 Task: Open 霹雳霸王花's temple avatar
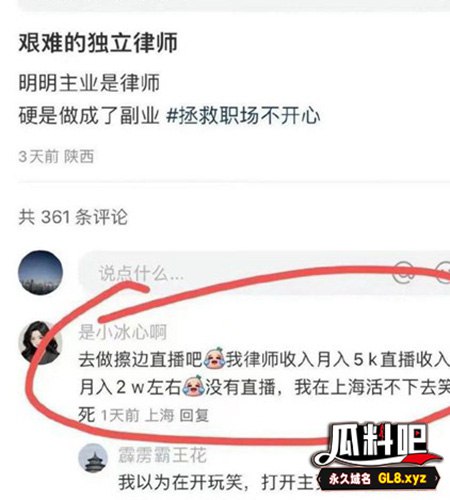click(x=93, y=458)
